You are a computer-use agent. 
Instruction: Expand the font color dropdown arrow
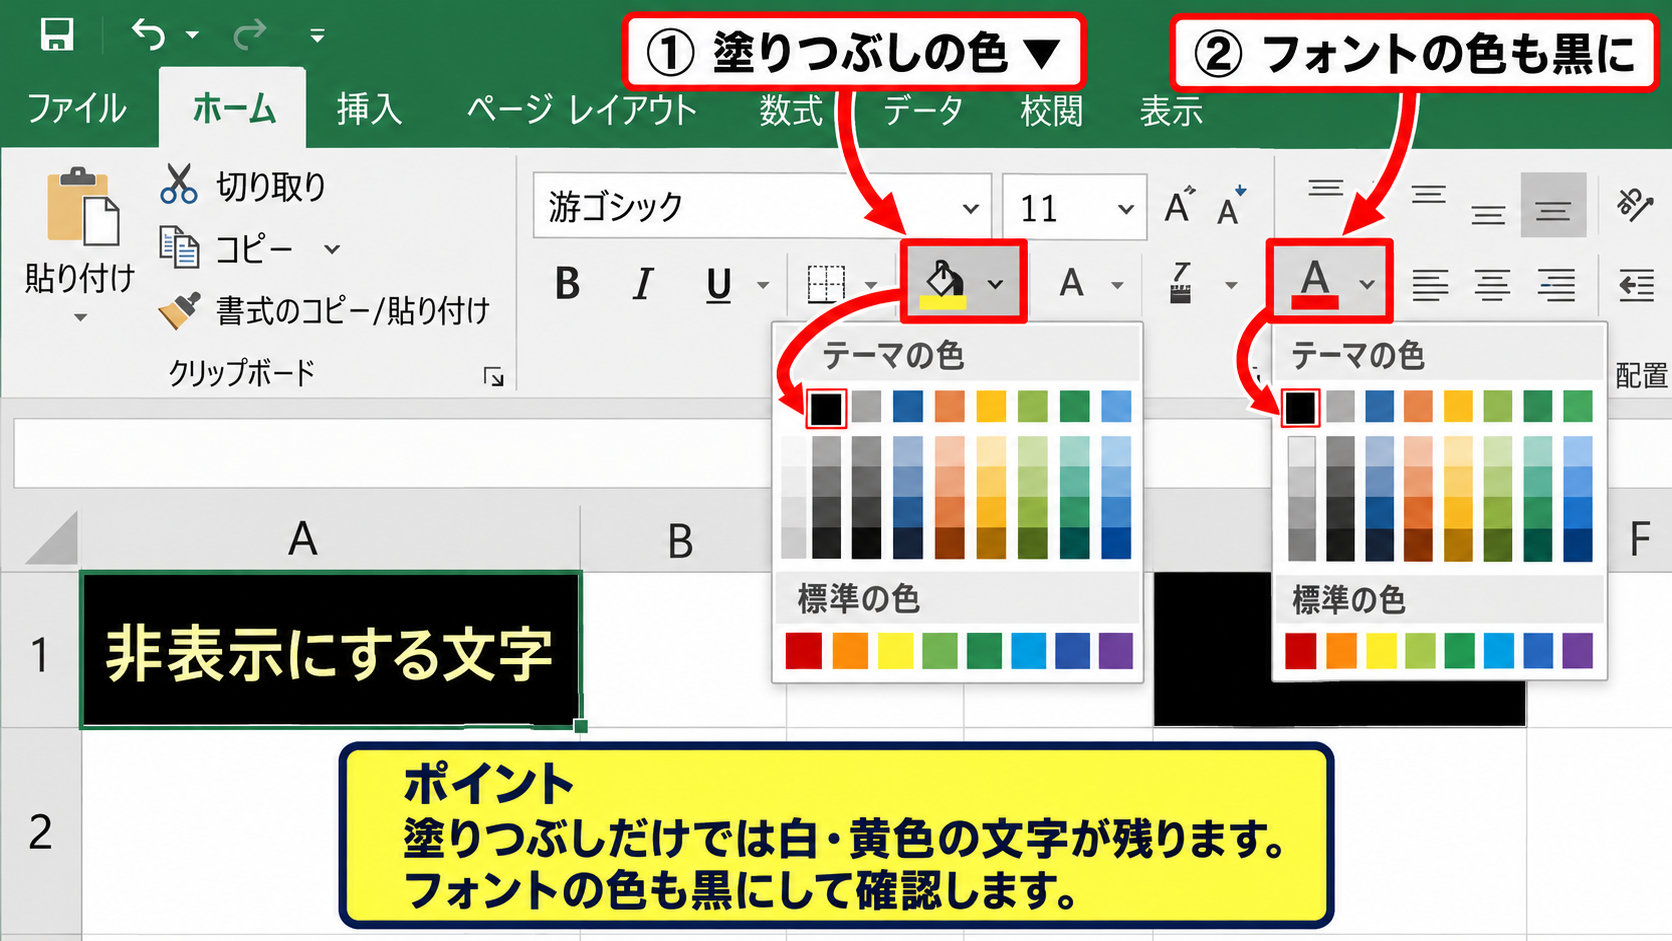coord(1367,284)
